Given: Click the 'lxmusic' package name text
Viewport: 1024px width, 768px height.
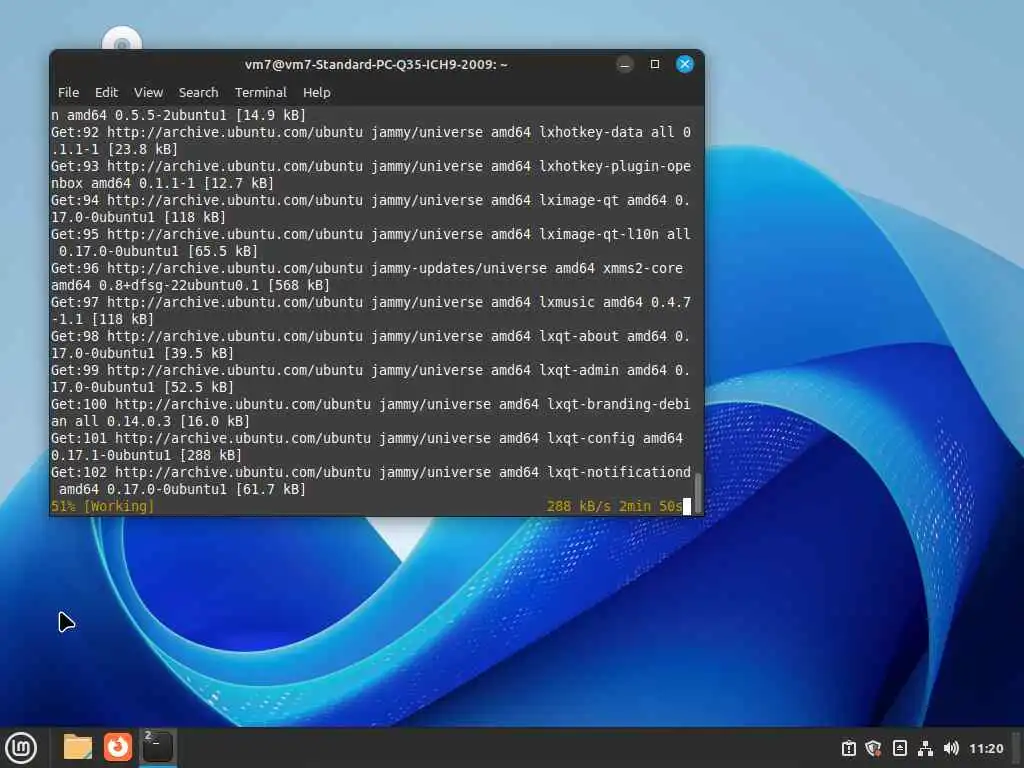Looking at the screenshot, I should tap(567, 302).
